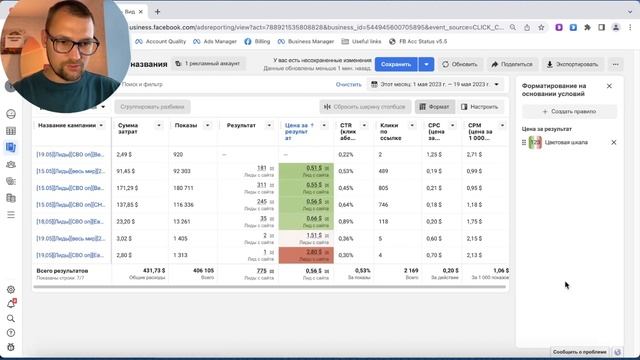Open Ads Manager bookmark

click(x=215, y=42)
